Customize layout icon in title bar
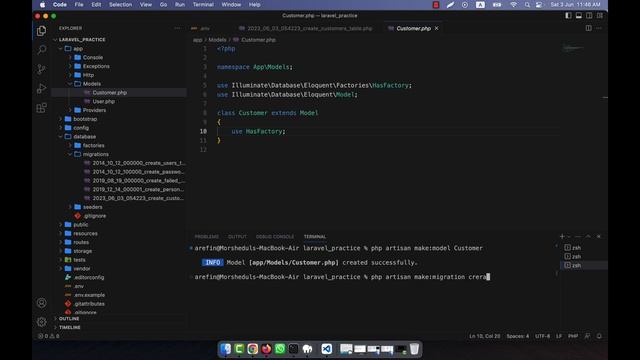Viewport: 640px width, 360px height. pos(600,16)
